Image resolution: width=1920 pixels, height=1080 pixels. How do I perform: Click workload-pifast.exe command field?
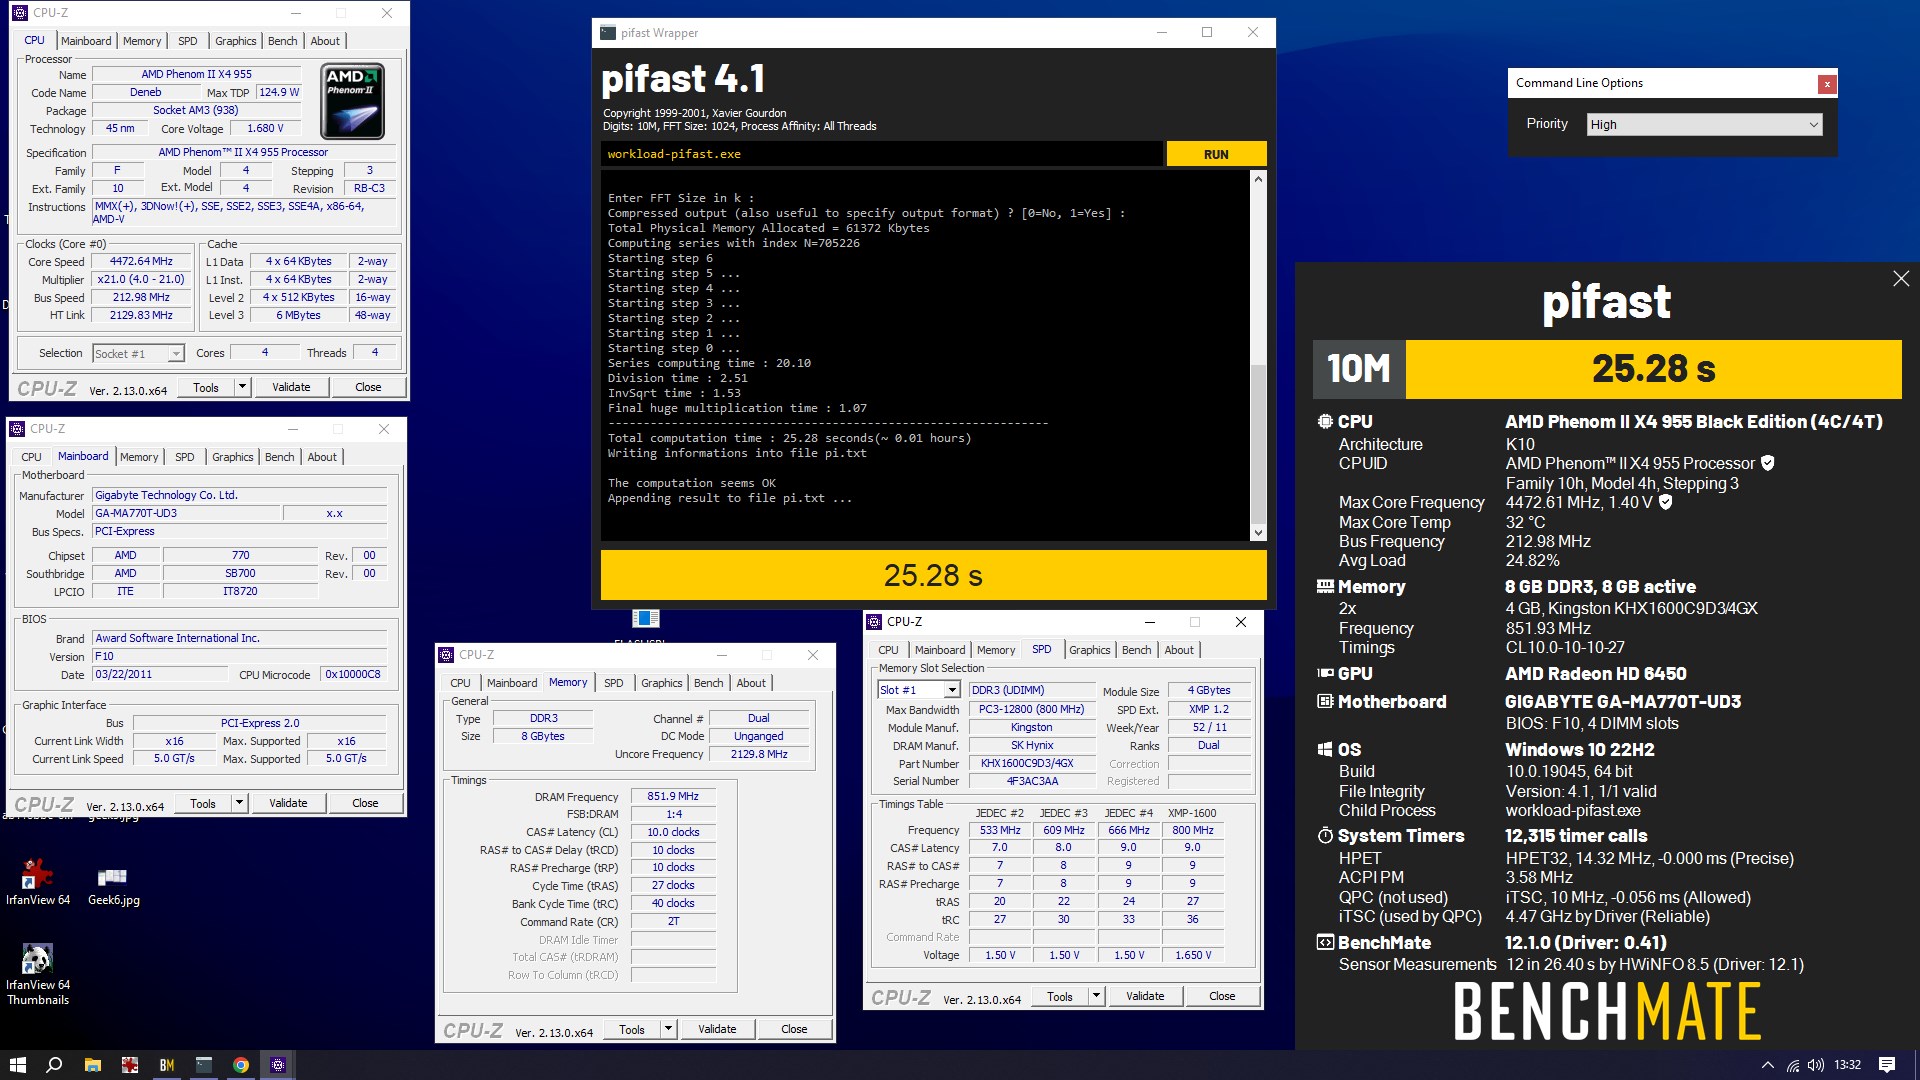882,154
